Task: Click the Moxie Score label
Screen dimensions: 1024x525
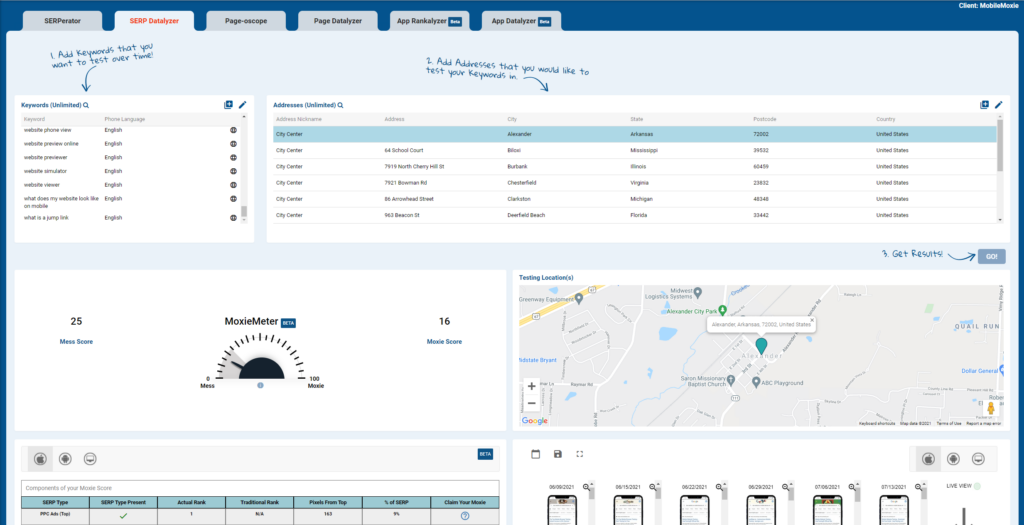Action: click(444, 342)
